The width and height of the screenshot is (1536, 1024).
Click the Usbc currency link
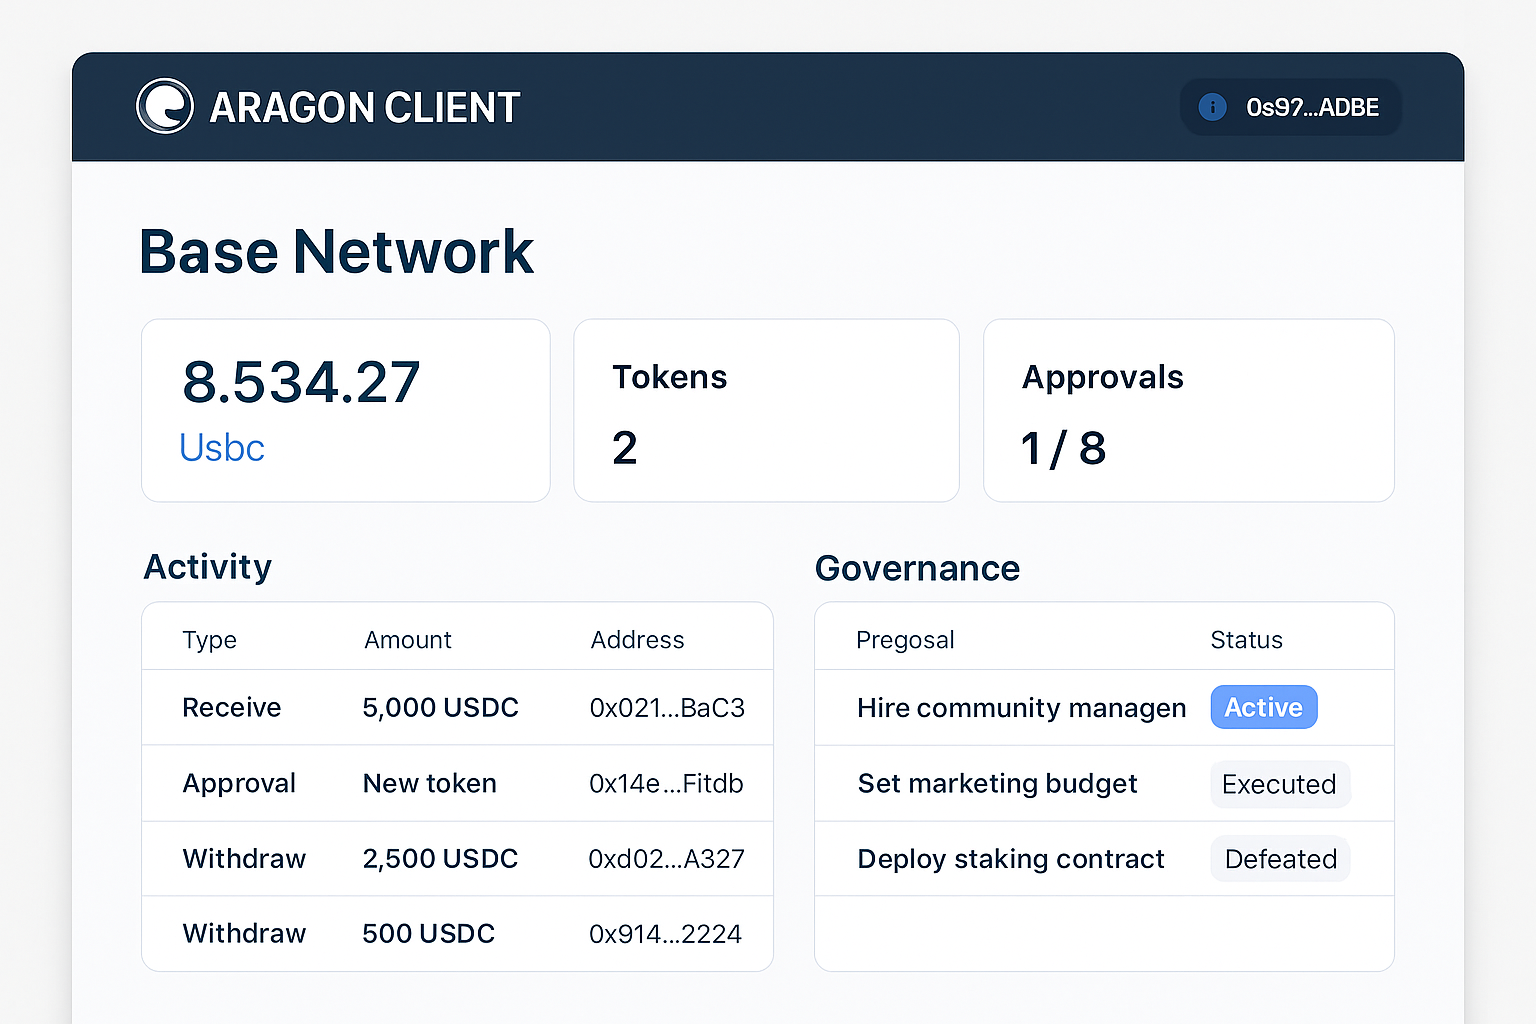[221, 448]
